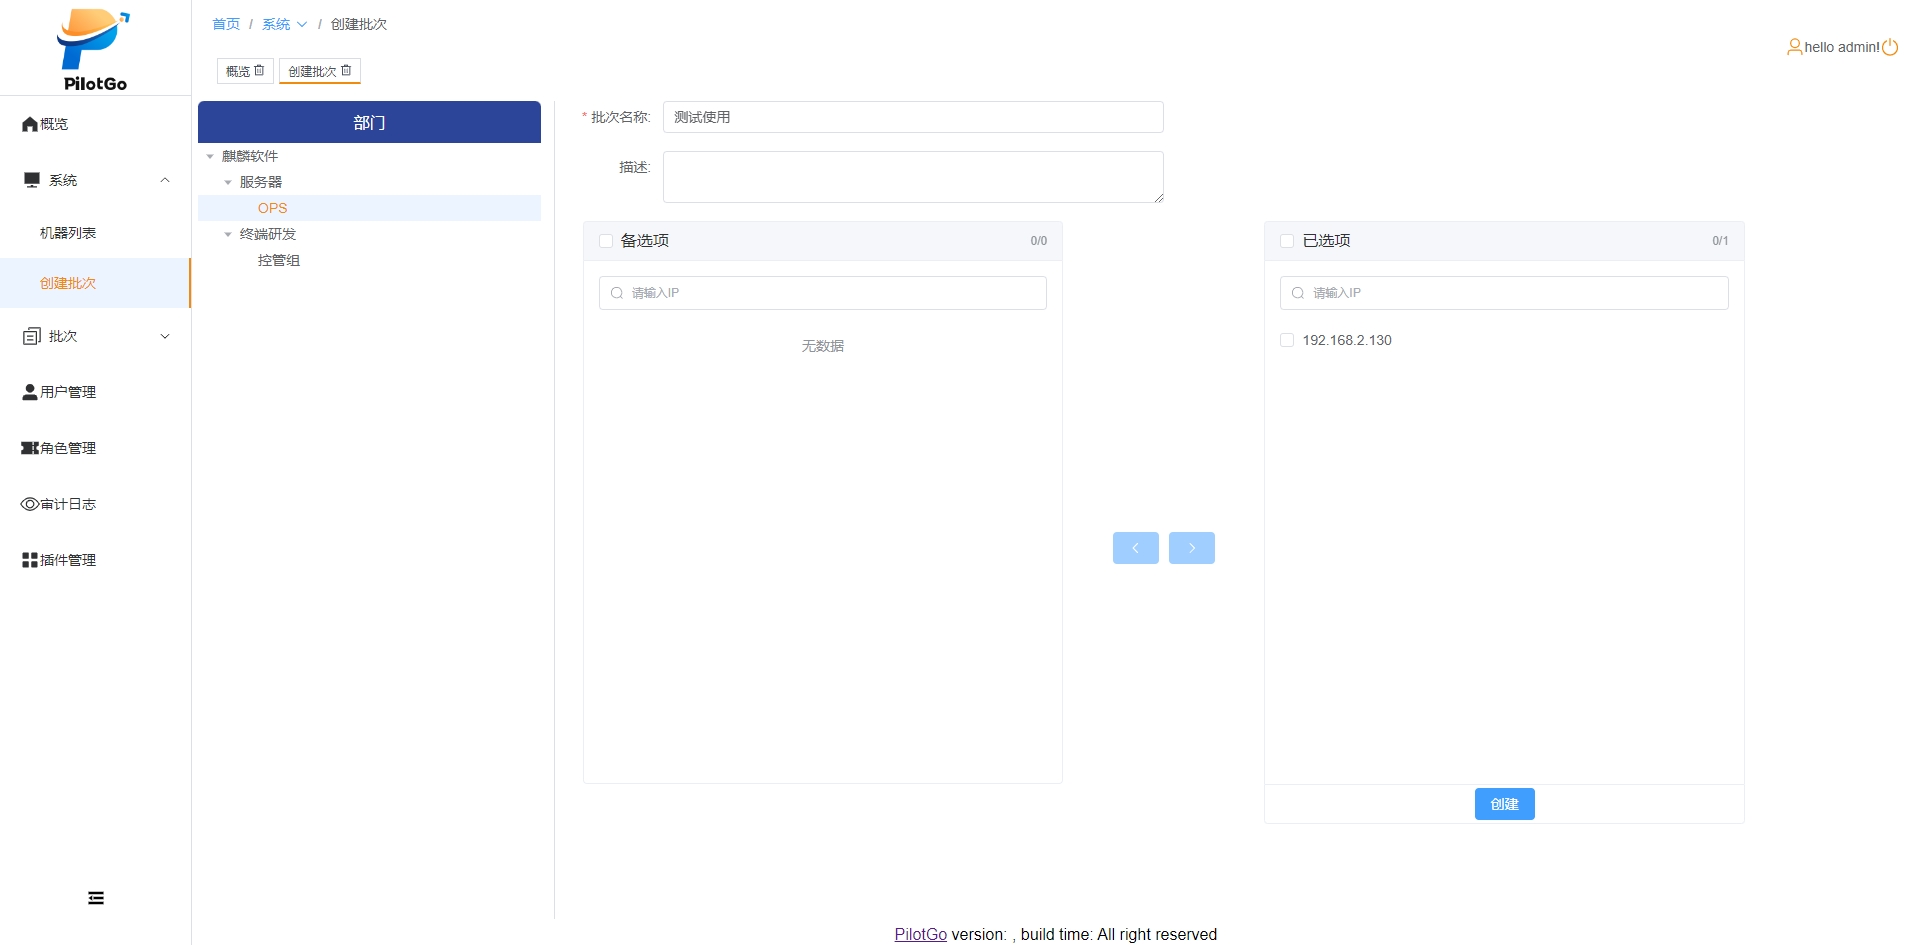The image size is (1920, 945).
Task: Close the 创建批次 tab via trash icon
Action: tap(347, 71)
